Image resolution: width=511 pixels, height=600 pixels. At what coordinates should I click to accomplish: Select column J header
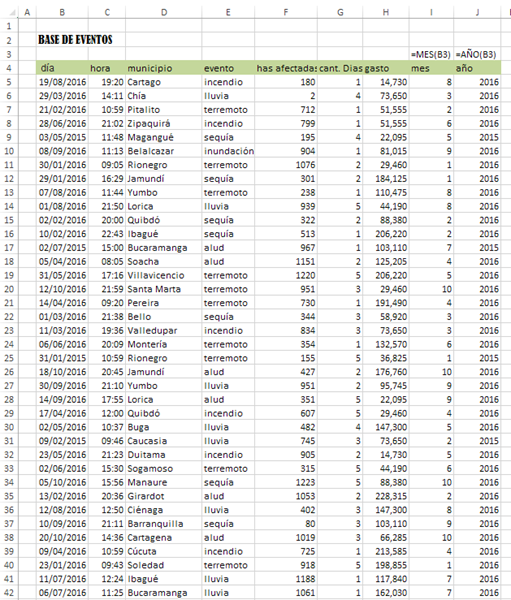477,12
